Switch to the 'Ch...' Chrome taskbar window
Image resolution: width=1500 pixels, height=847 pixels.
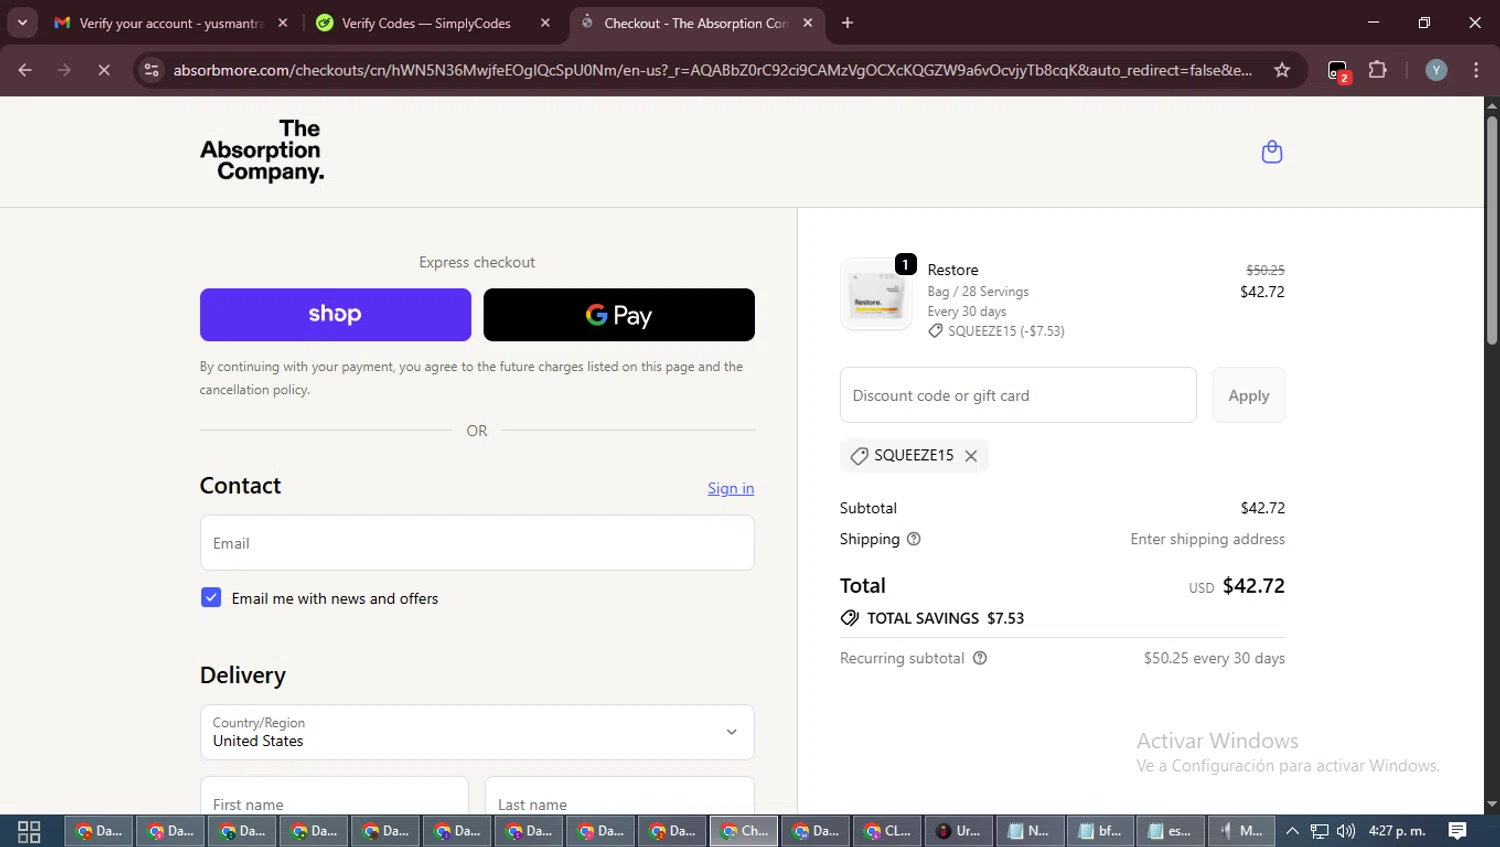(744, 831)
